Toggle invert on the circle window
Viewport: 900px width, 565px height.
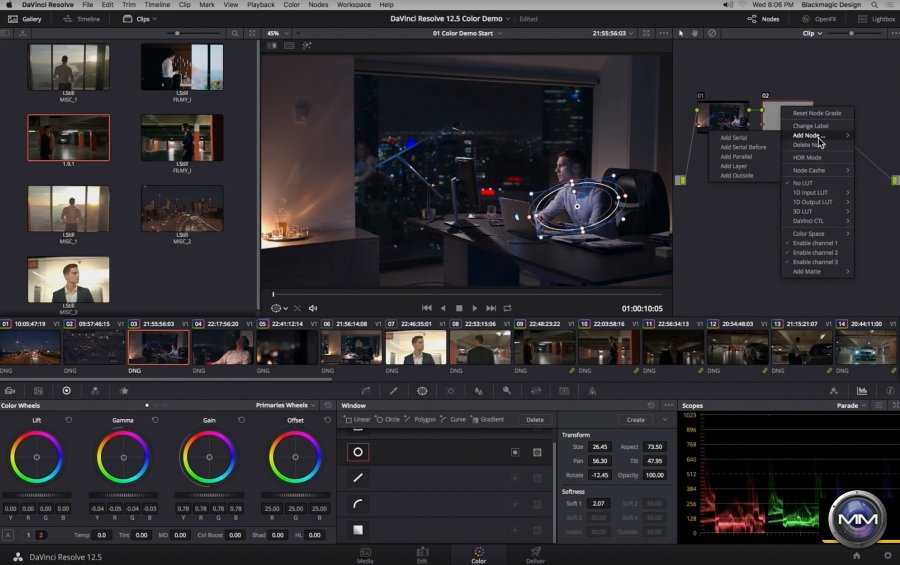point(515,452)
